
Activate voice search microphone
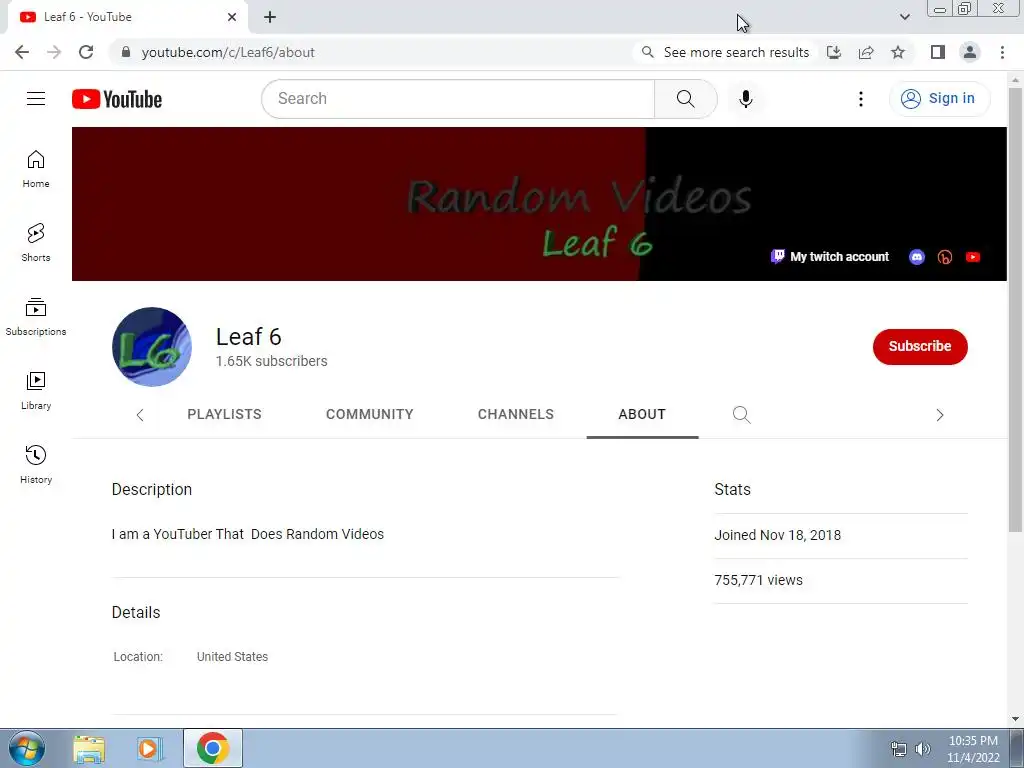pyautogui.click(x=746, y=99)
